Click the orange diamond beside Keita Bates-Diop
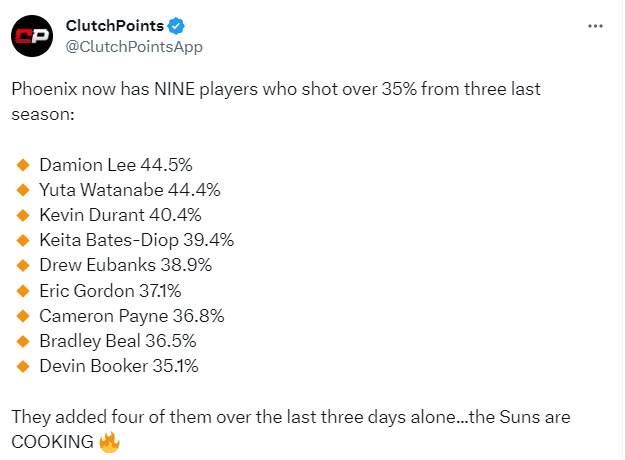 (23, 240)
